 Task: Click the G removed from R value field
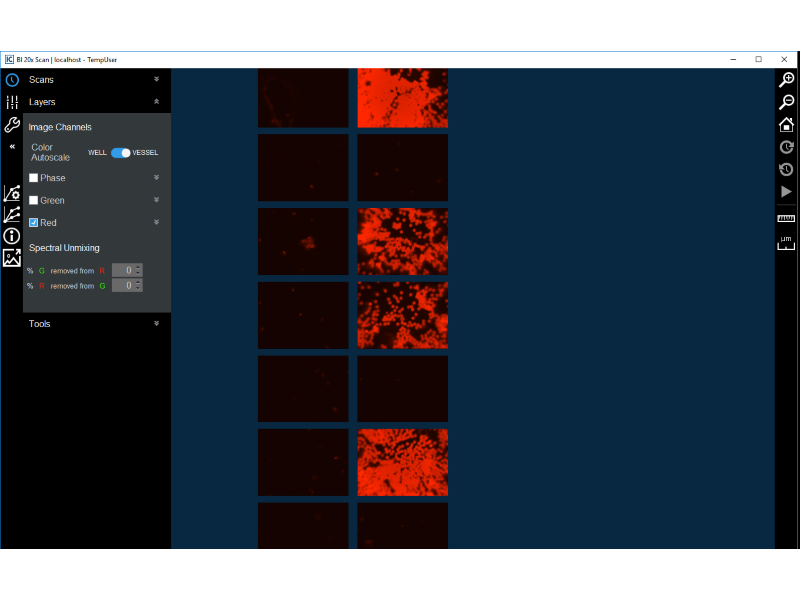127,270
